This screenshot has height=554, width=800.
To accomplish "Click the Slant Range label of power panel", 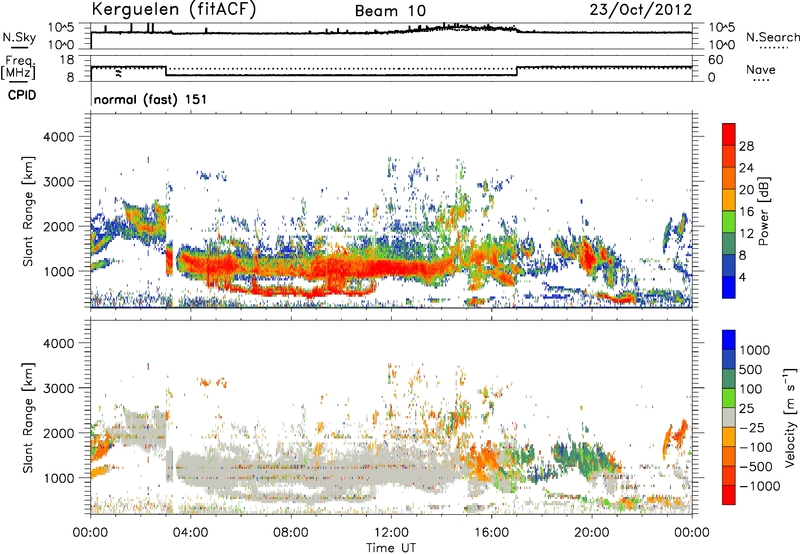I will pos(29,211).
